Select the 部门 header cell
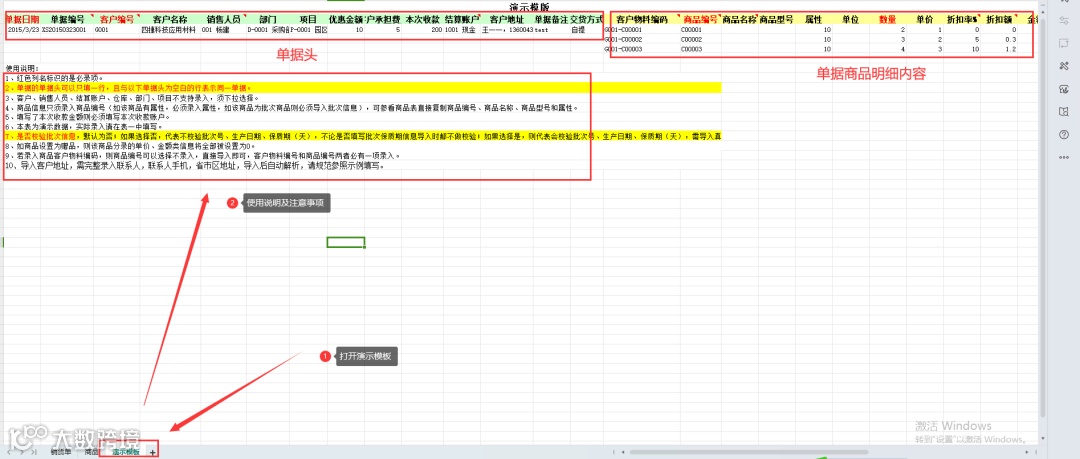 point(269,19)
